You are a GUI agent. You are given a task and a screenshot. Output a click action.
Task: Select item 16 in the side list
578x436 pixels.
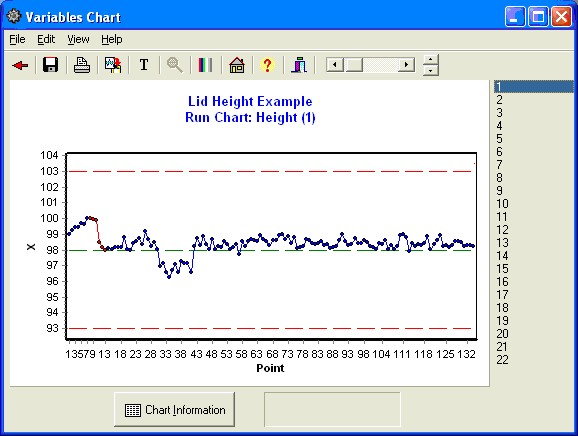(534, 282)
